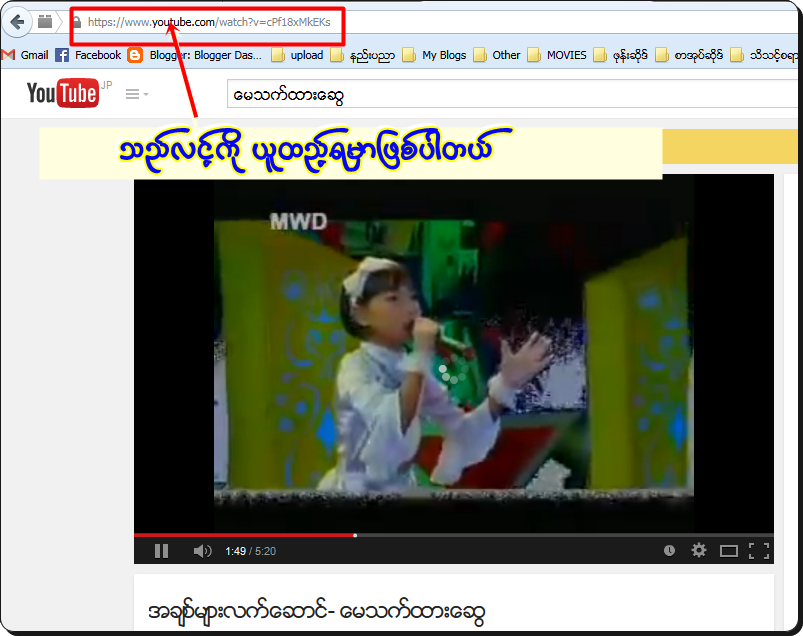Click the 1:49 / 5:20 time display
Screen dimensions: 803x636
tap(250, 551)
